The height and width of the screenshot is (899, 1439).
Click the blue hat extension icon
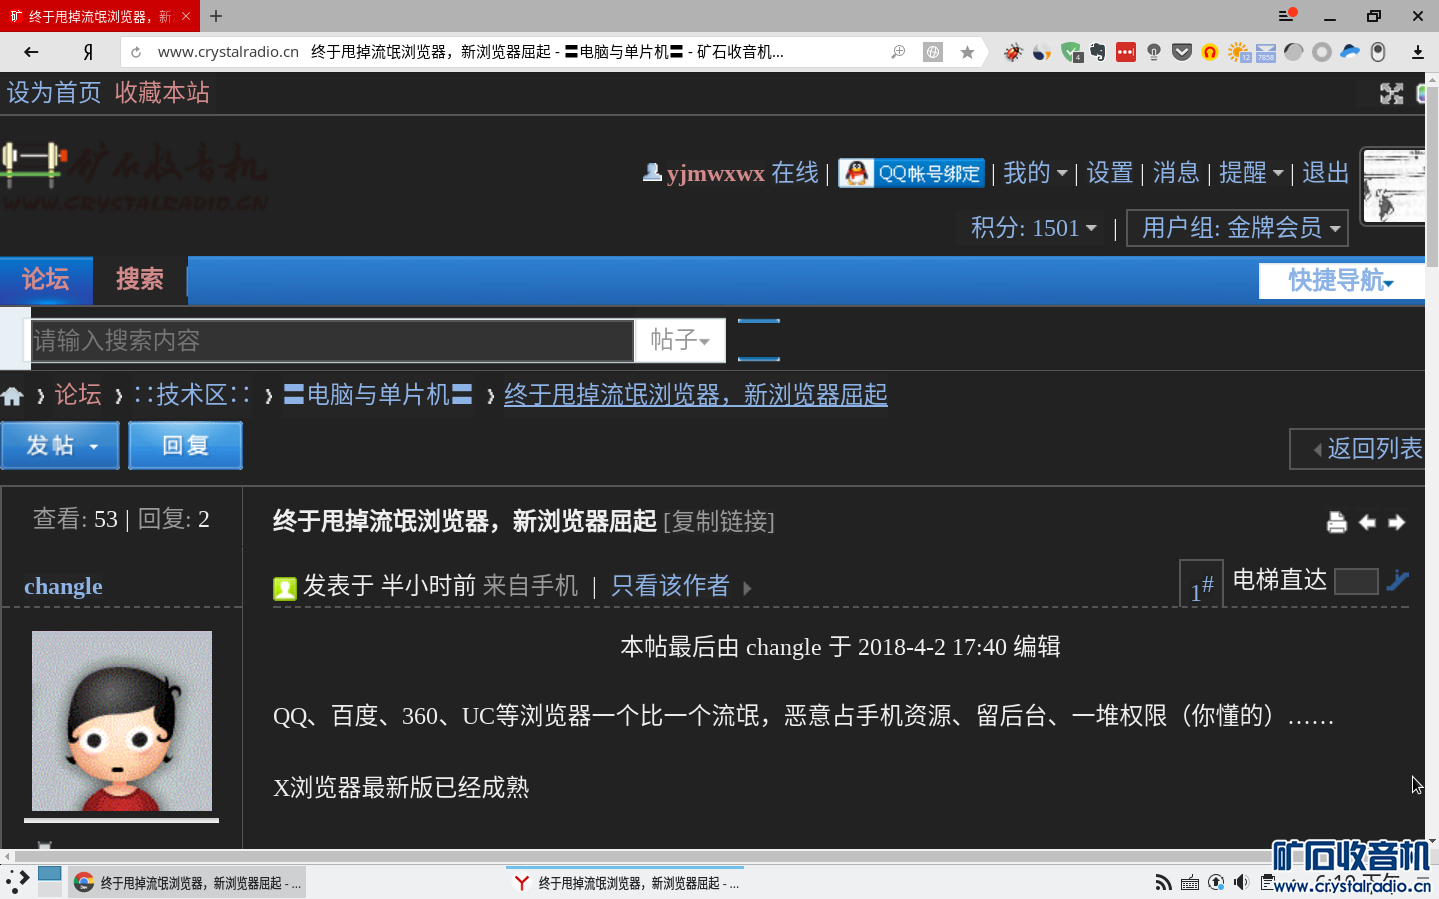click(1350, 52)
